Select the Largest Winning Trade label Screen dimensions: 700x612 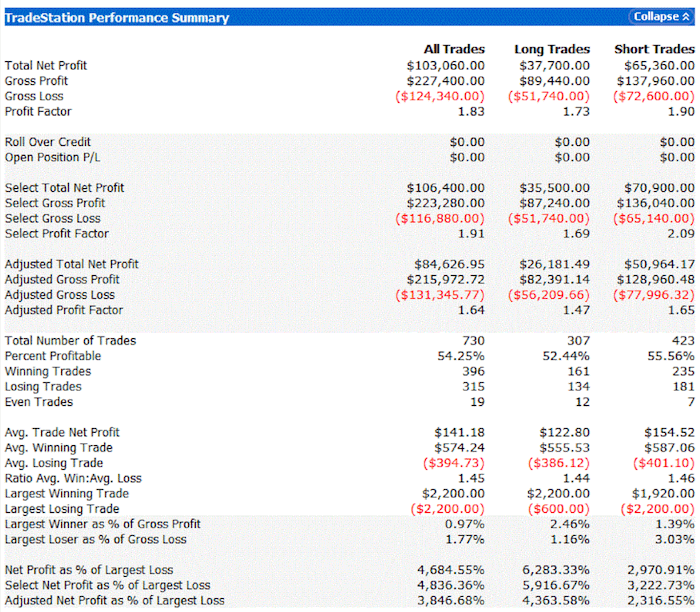tap(67, 493)
